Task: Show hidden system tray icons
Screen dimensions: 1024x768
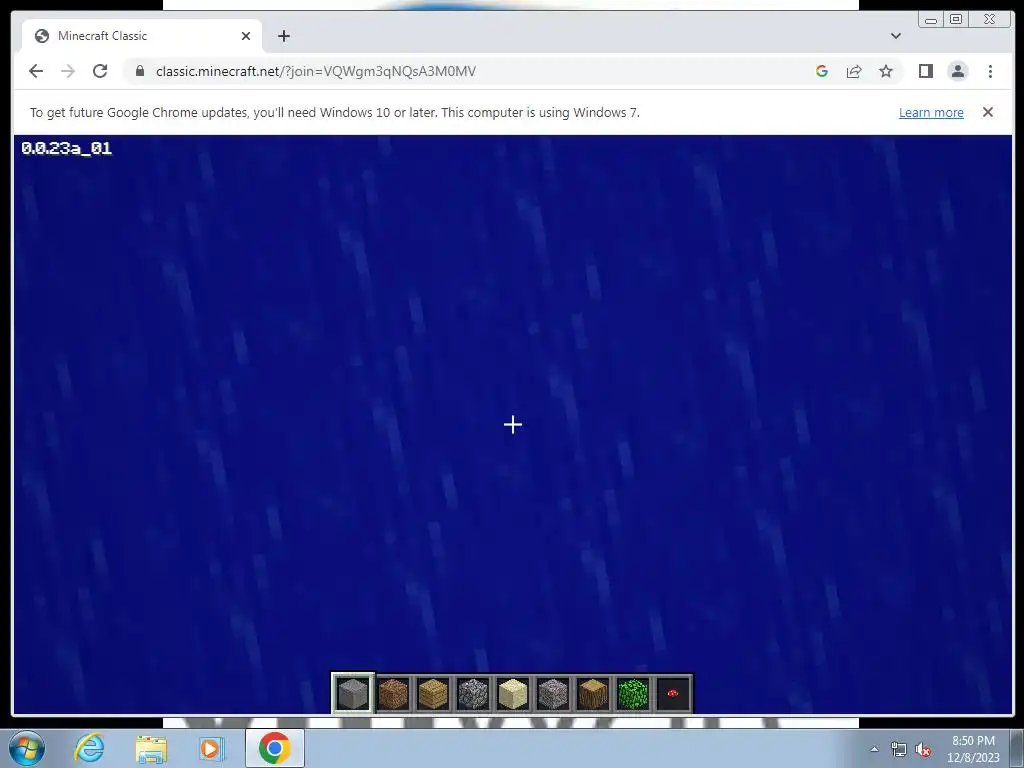Action: pyautogui.click(x=874, y=749)
